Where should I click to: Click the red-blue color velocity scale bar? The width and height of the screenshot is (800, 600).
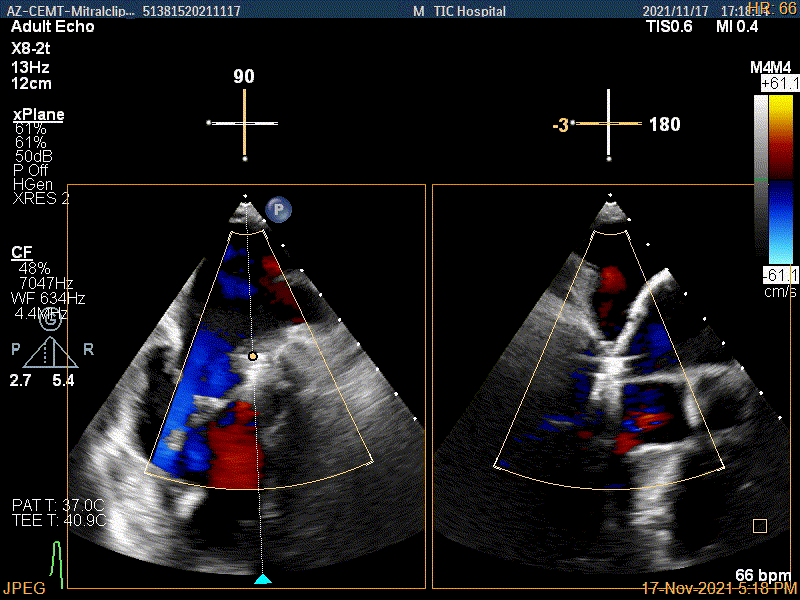pos(780,180)
